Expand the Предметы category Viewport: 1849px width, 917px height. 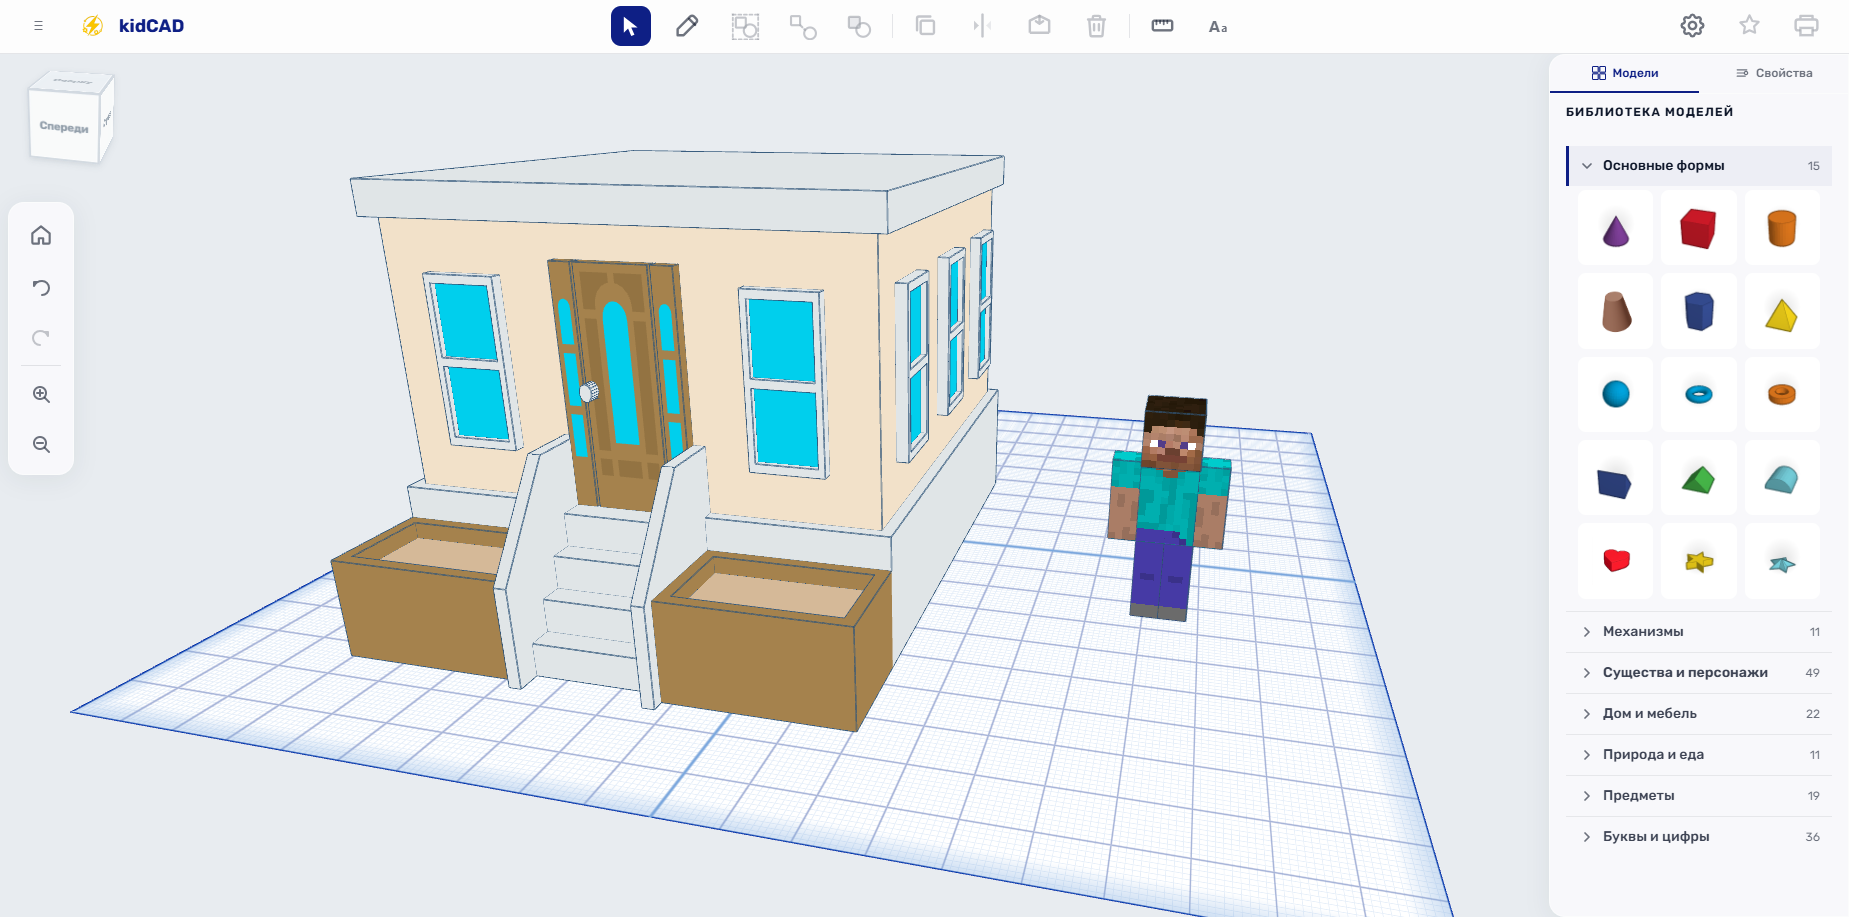(1699, 796)
